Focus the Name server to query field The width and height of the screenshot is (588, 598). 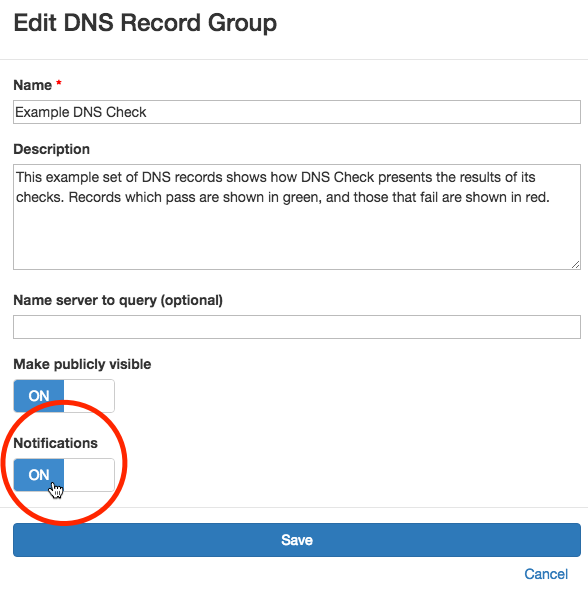(x=297, y=327)
